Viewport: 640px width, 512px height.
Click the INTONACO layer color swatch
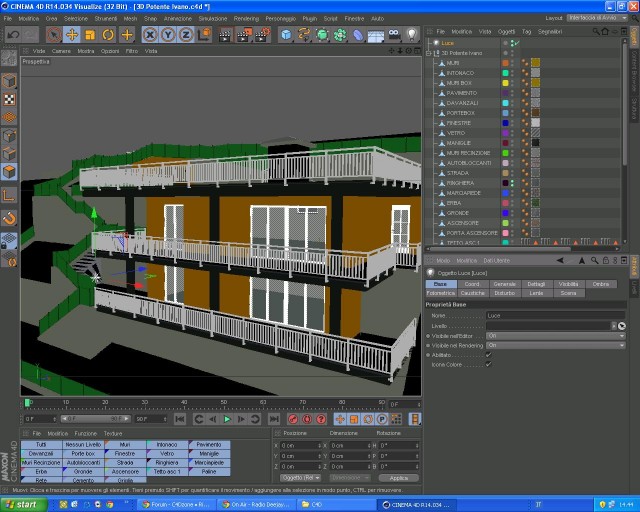[x=505, y=73]
